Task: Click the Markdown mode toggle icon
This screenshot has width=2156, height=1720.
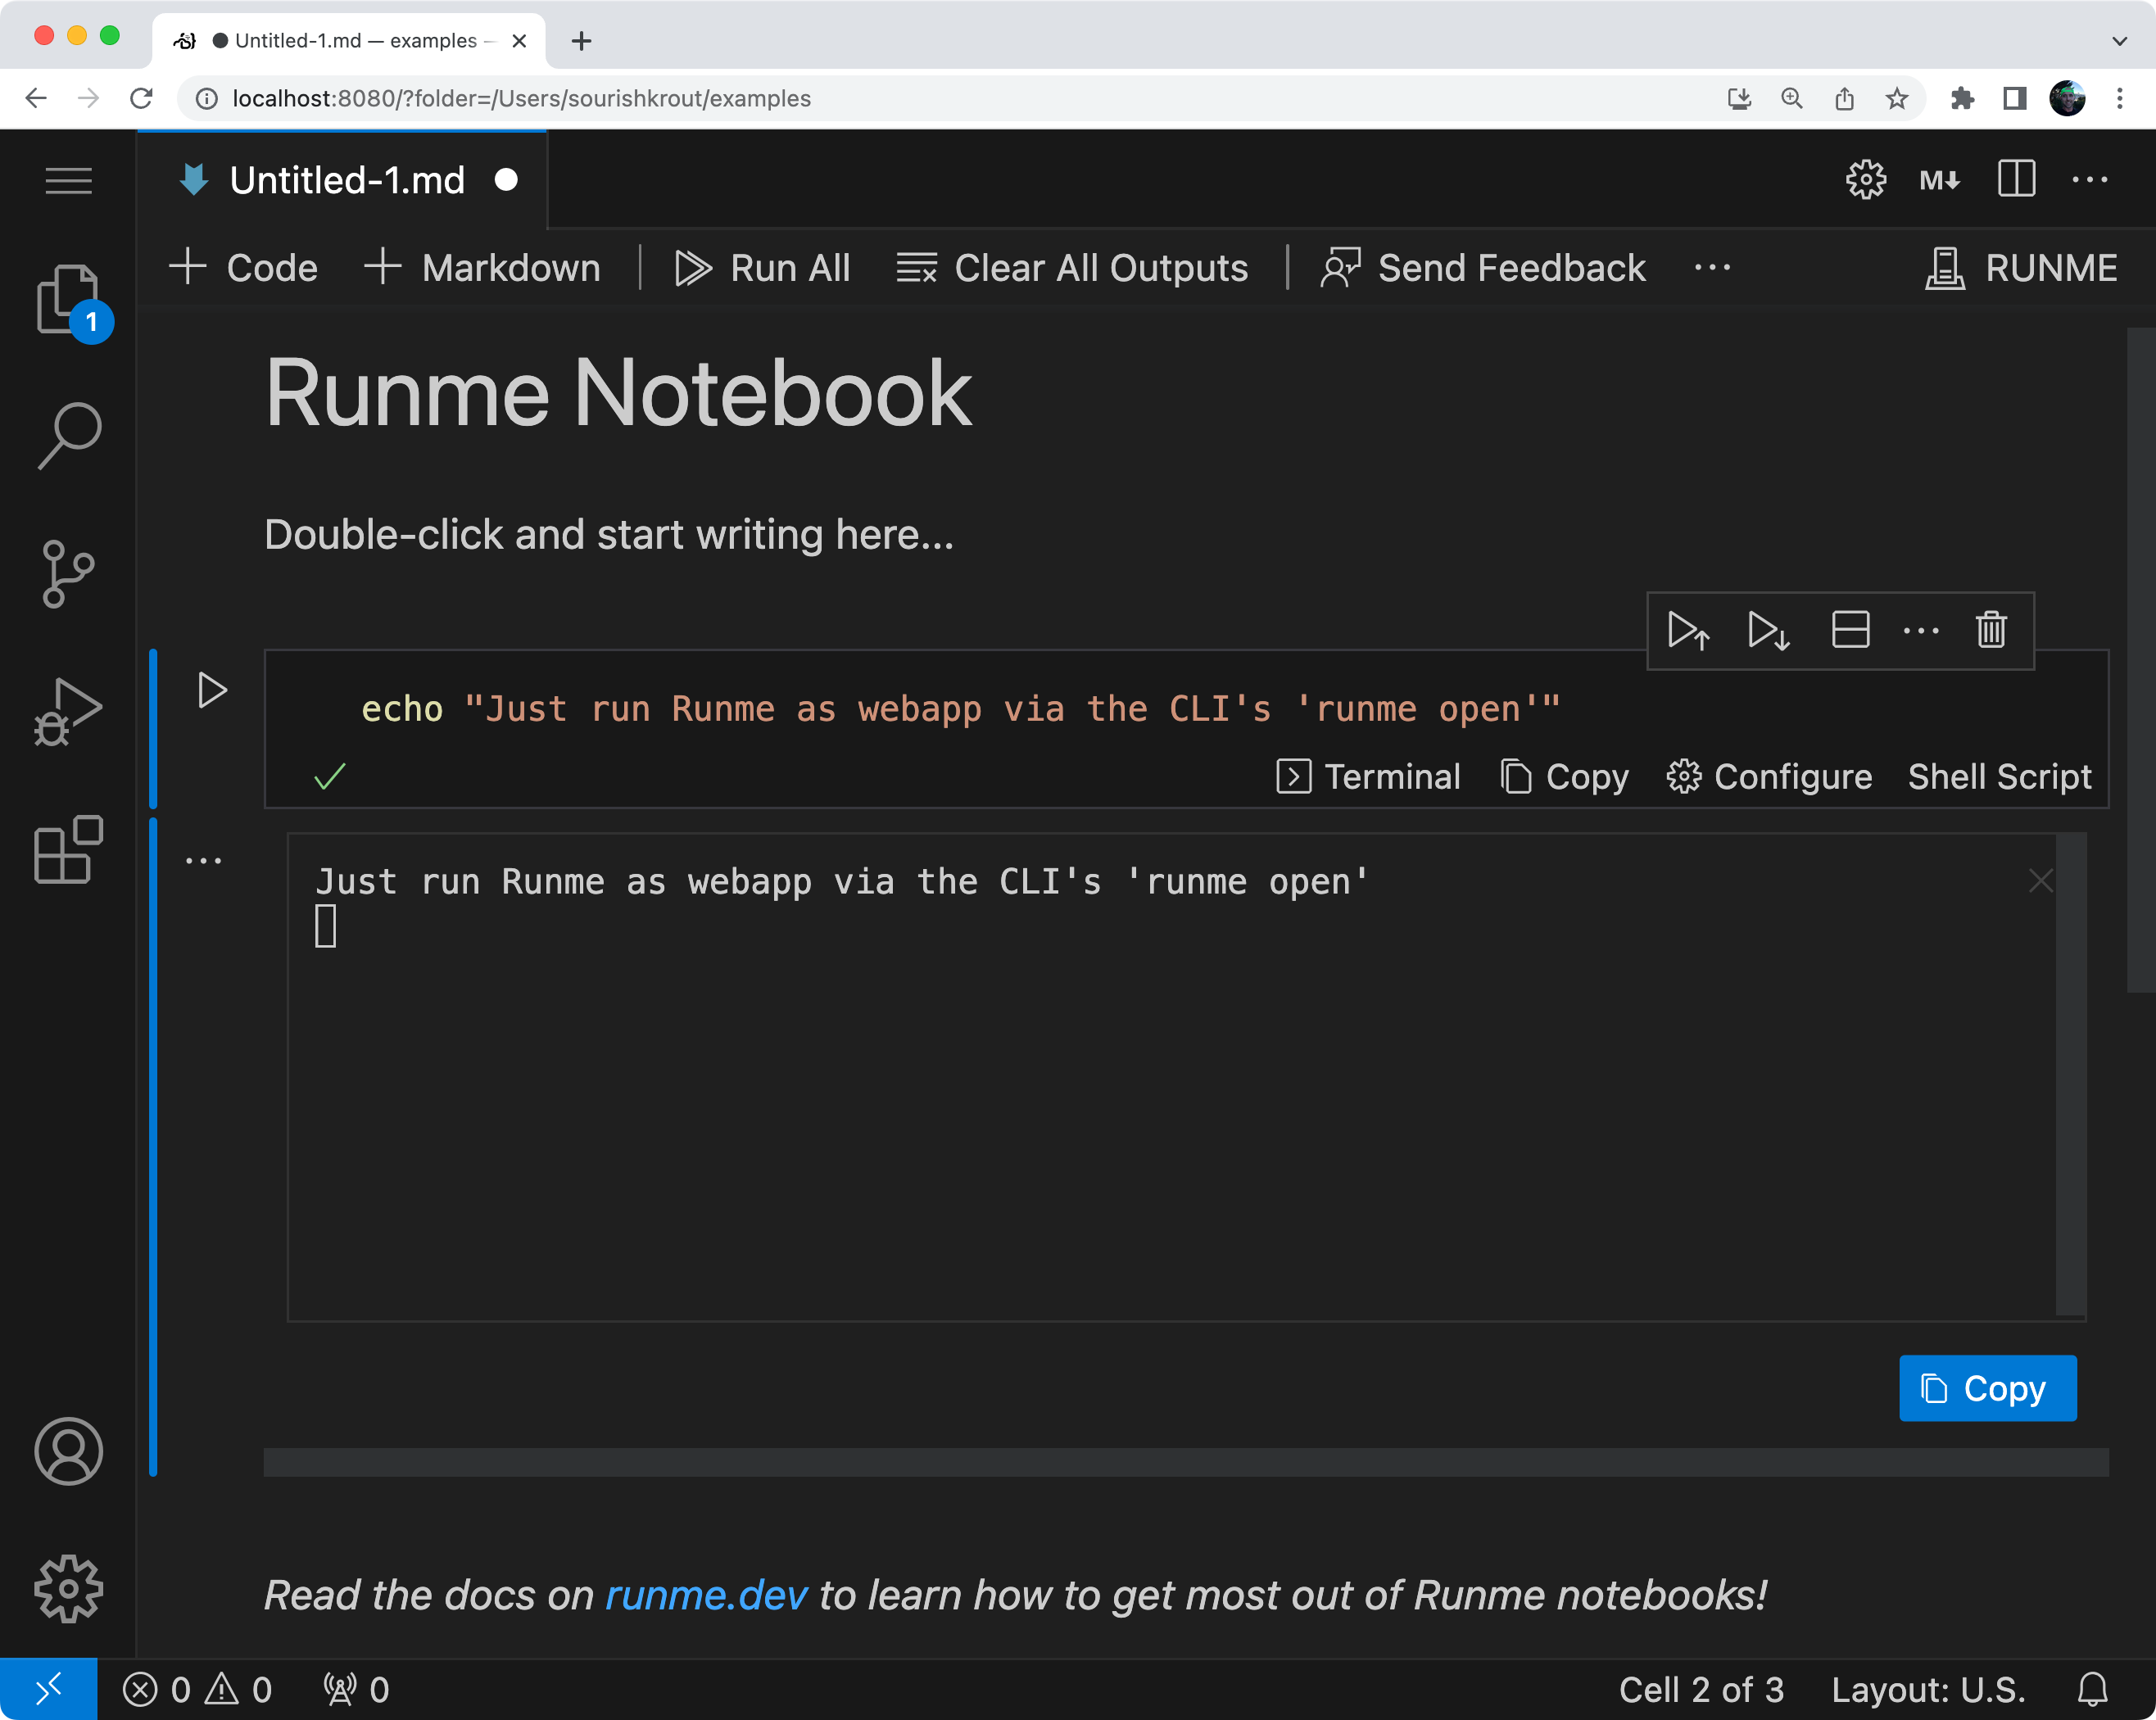Action: (x=1938, y=179)
